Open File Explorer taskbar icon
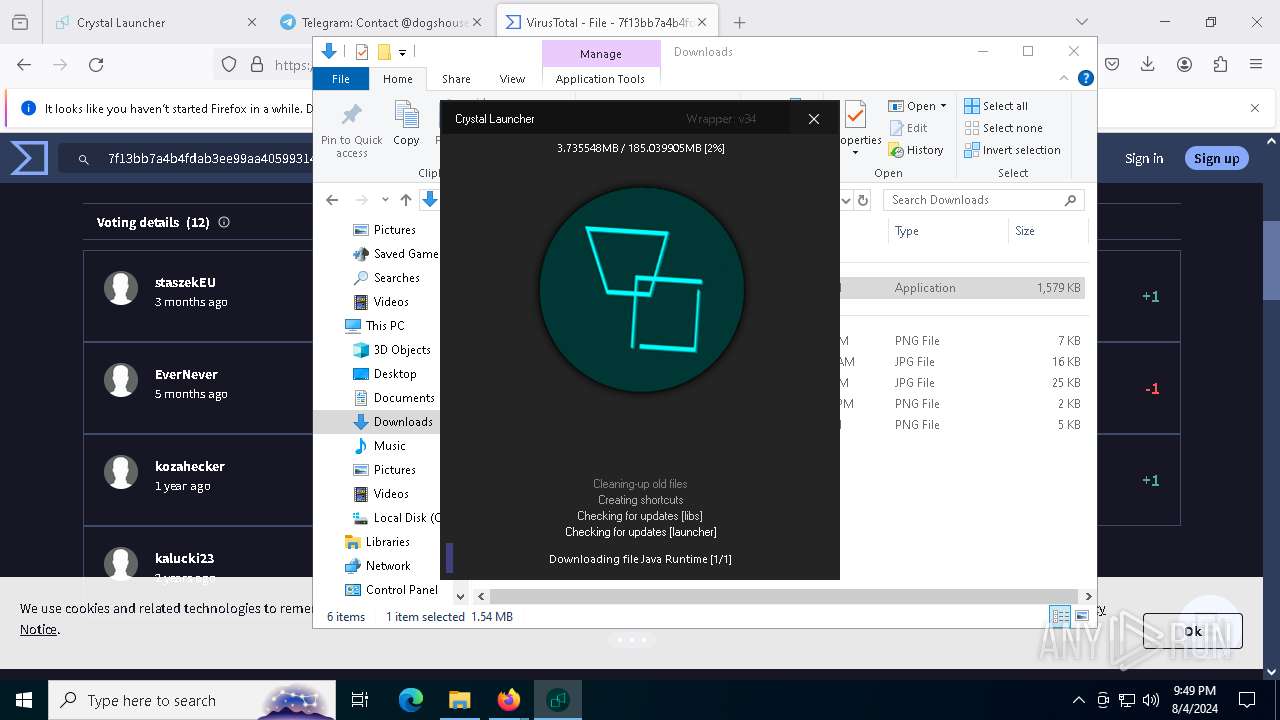Screen dimensions: 1280x720 pyautogui.click(x=460, y=700)
